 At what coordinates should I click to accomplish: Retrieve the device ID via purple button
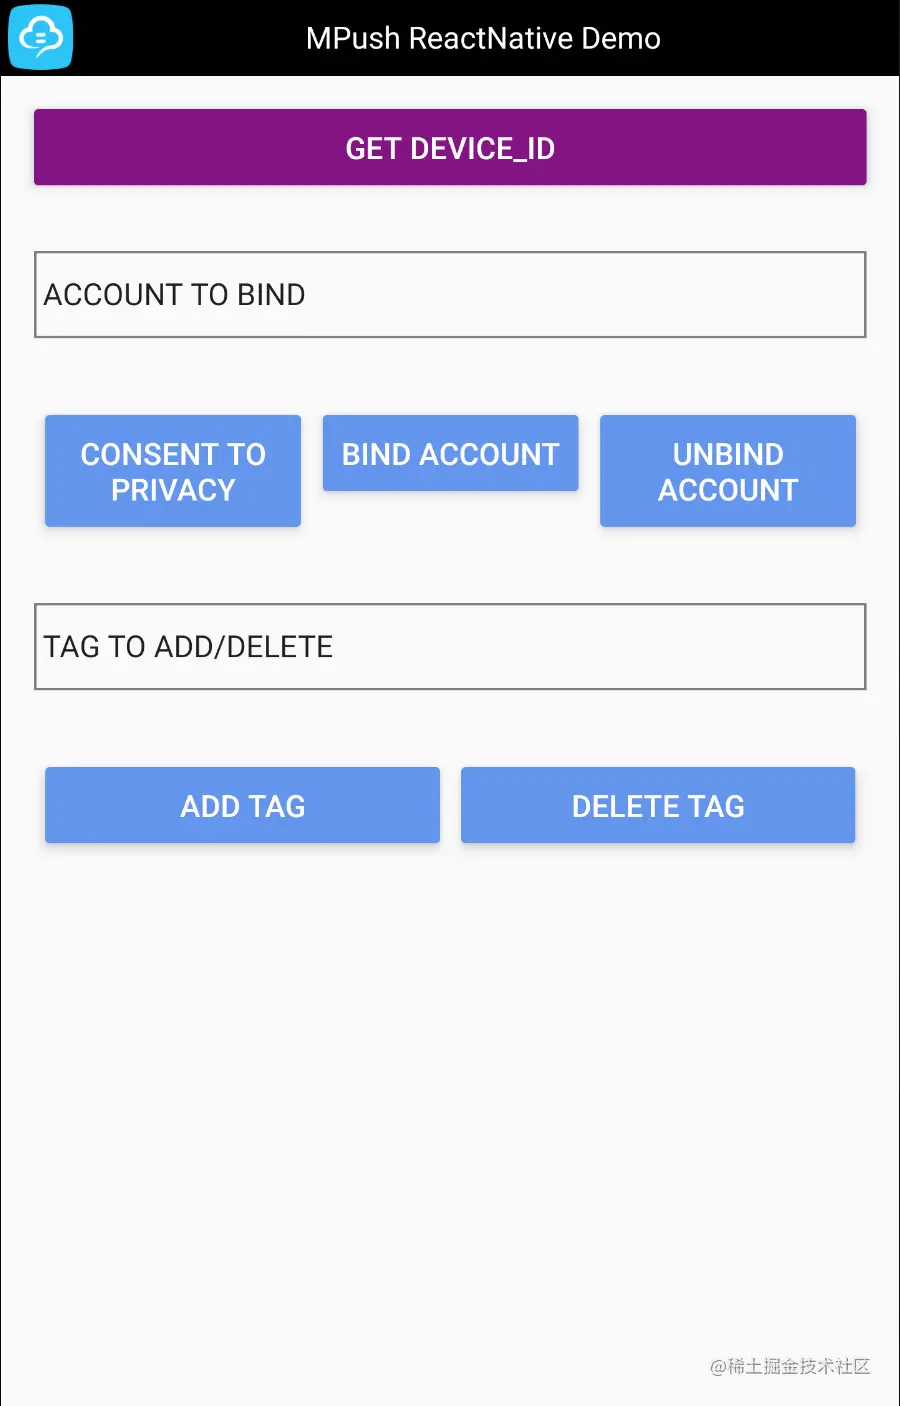tap(450, 147)
